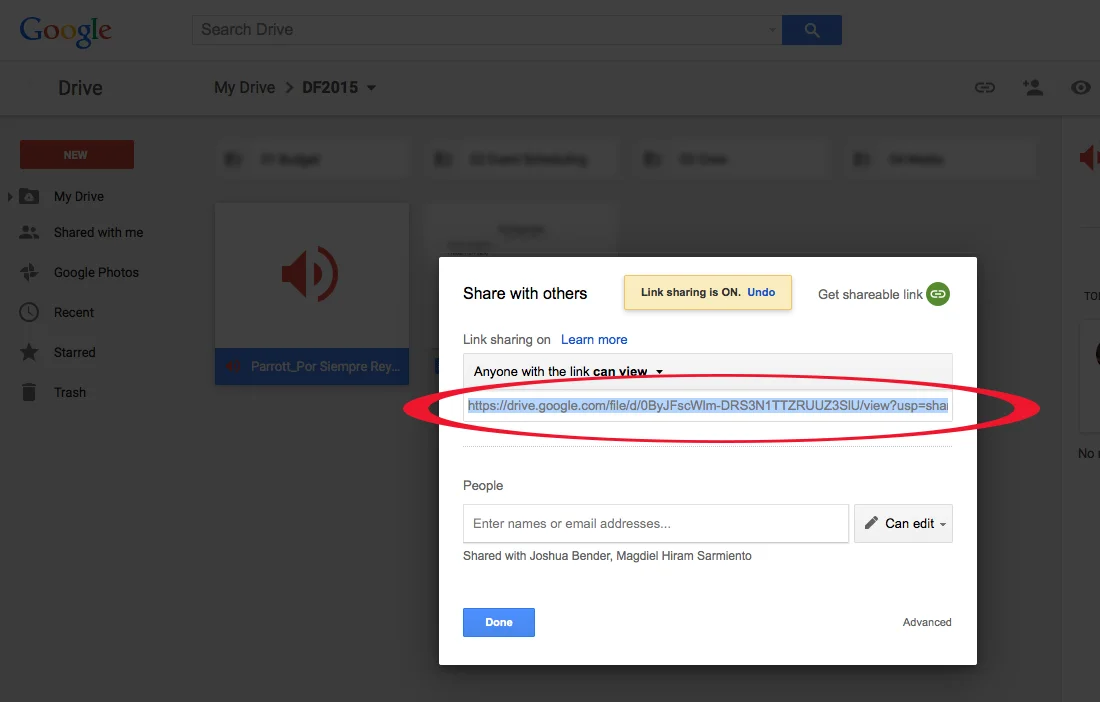Click the get link chain icon in toolbar

coord(985,88)
